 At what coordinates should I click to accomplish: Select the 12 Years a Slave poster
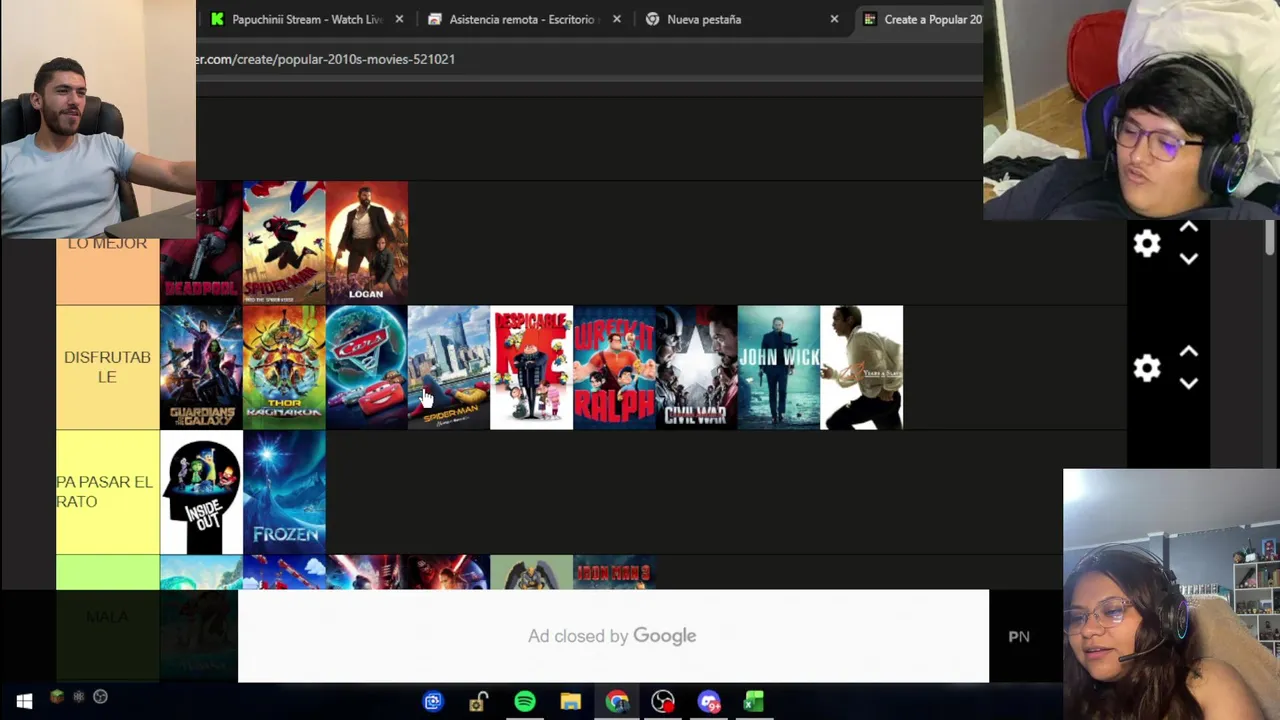click(862, 367)
